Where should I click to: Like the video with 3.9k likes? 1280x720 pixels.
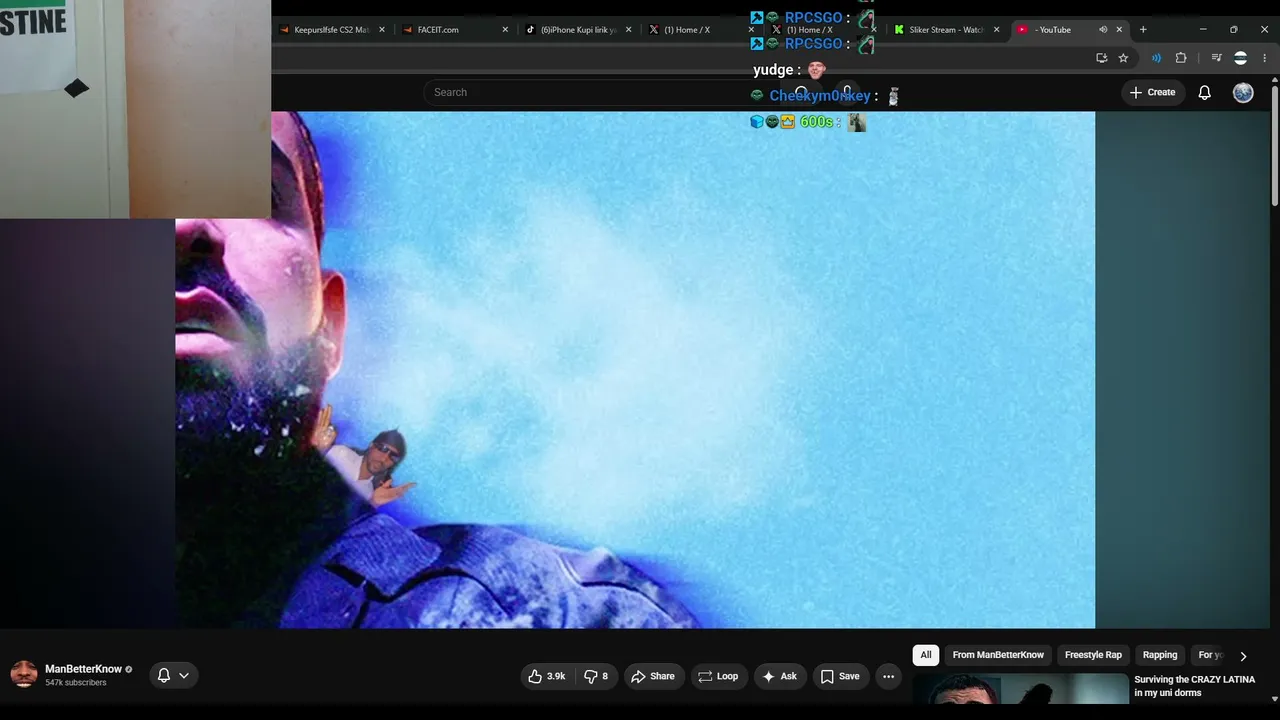(548, 676)
